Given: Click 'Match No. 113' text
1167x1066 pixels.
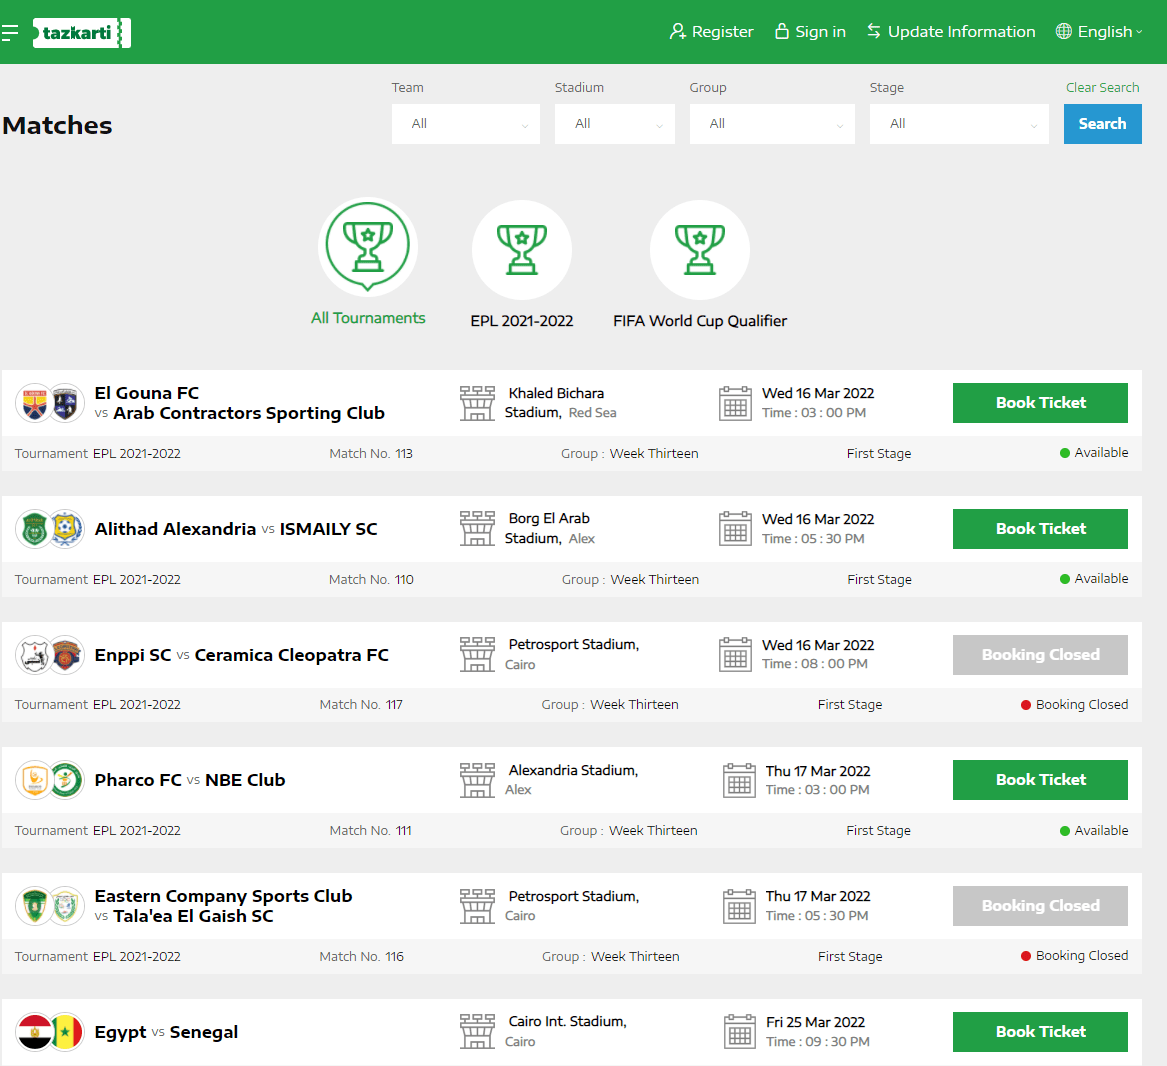Looking at the screenshot, I should coord(371,453).
